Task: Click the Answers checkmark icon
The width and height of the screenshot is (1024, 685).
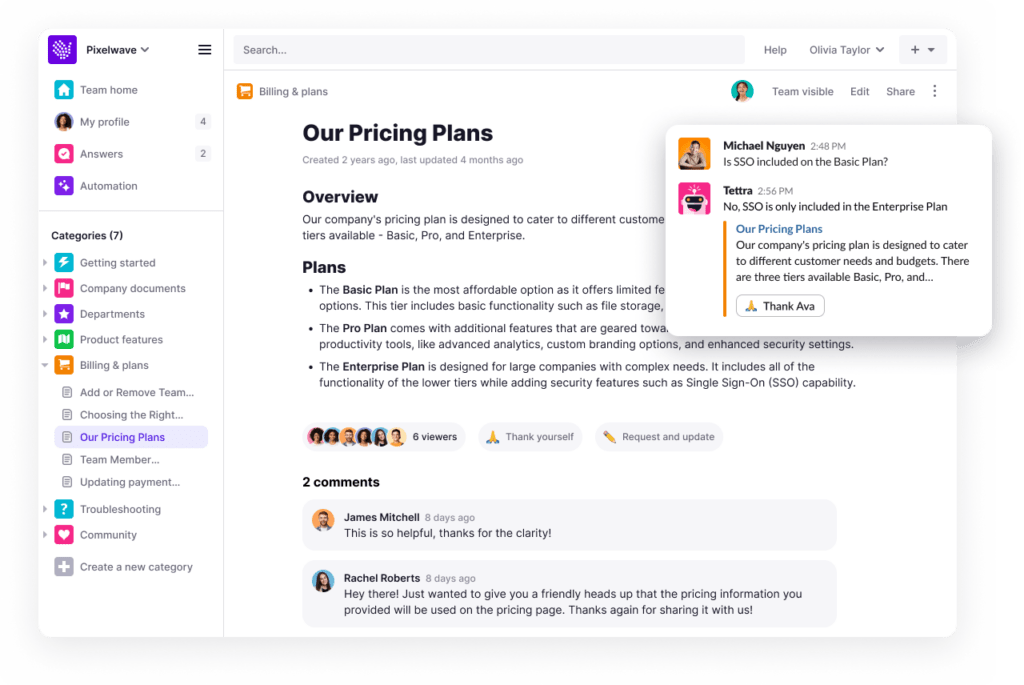Action: coord(64,154)
